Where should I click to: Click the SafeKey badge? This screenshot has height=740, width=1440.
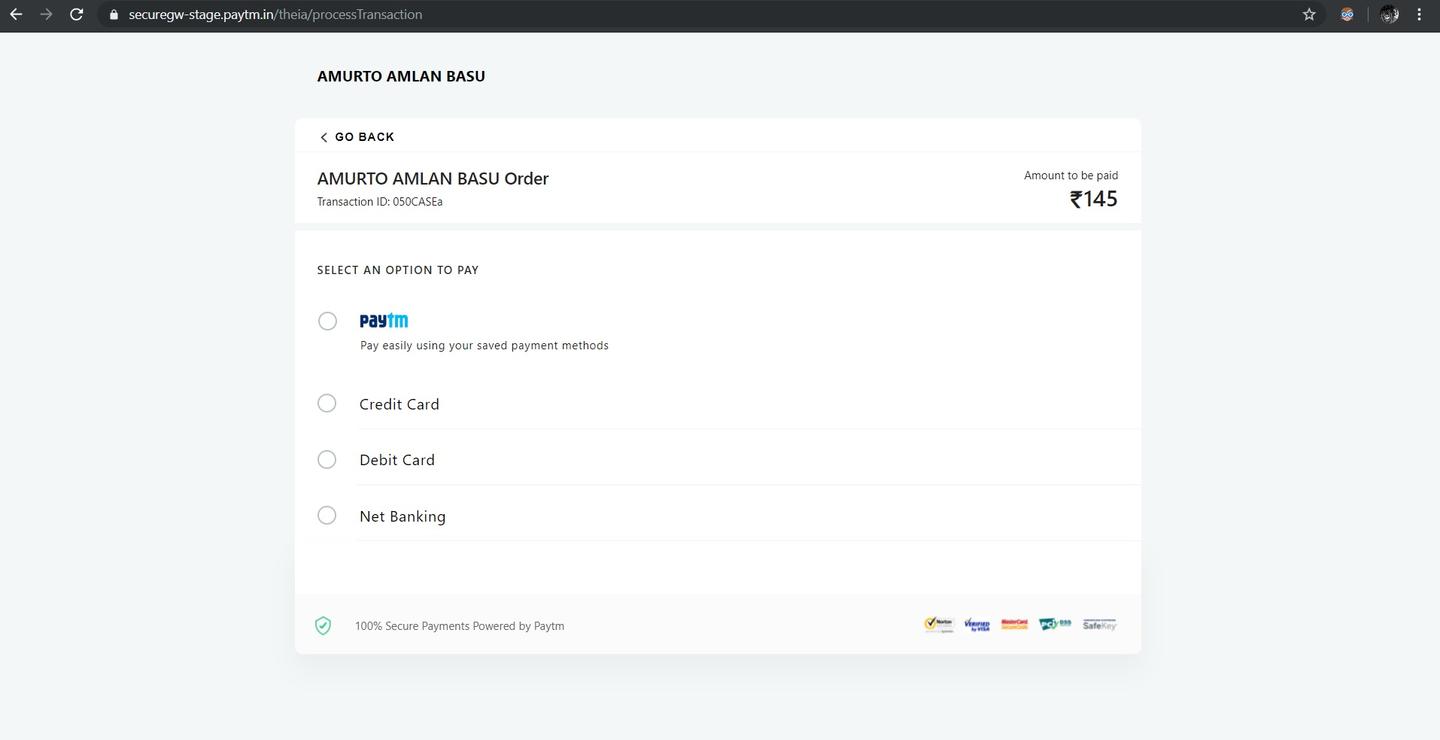click(x=1099, y=625)
